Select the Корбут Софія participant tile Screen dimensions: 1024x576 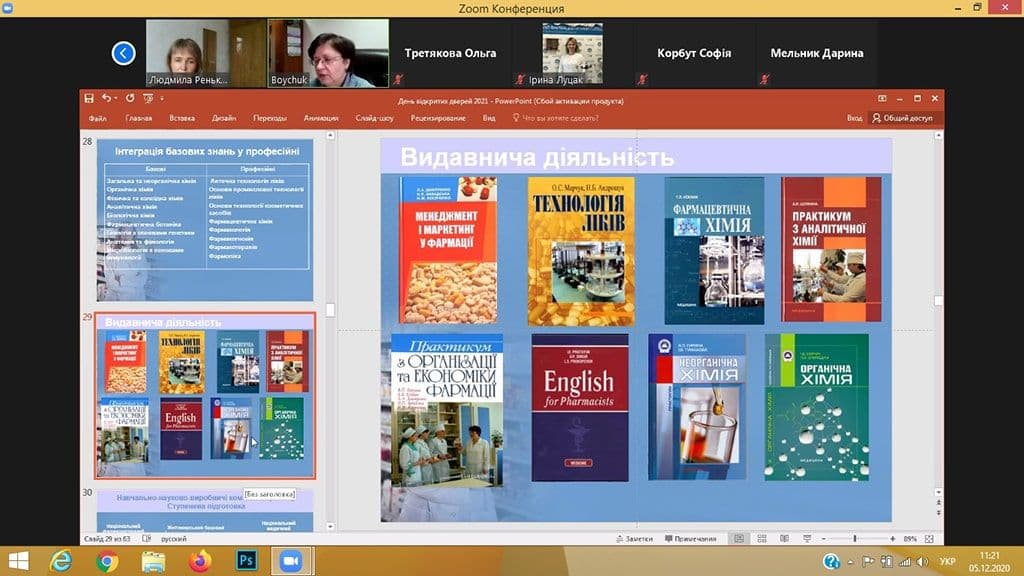694,53
